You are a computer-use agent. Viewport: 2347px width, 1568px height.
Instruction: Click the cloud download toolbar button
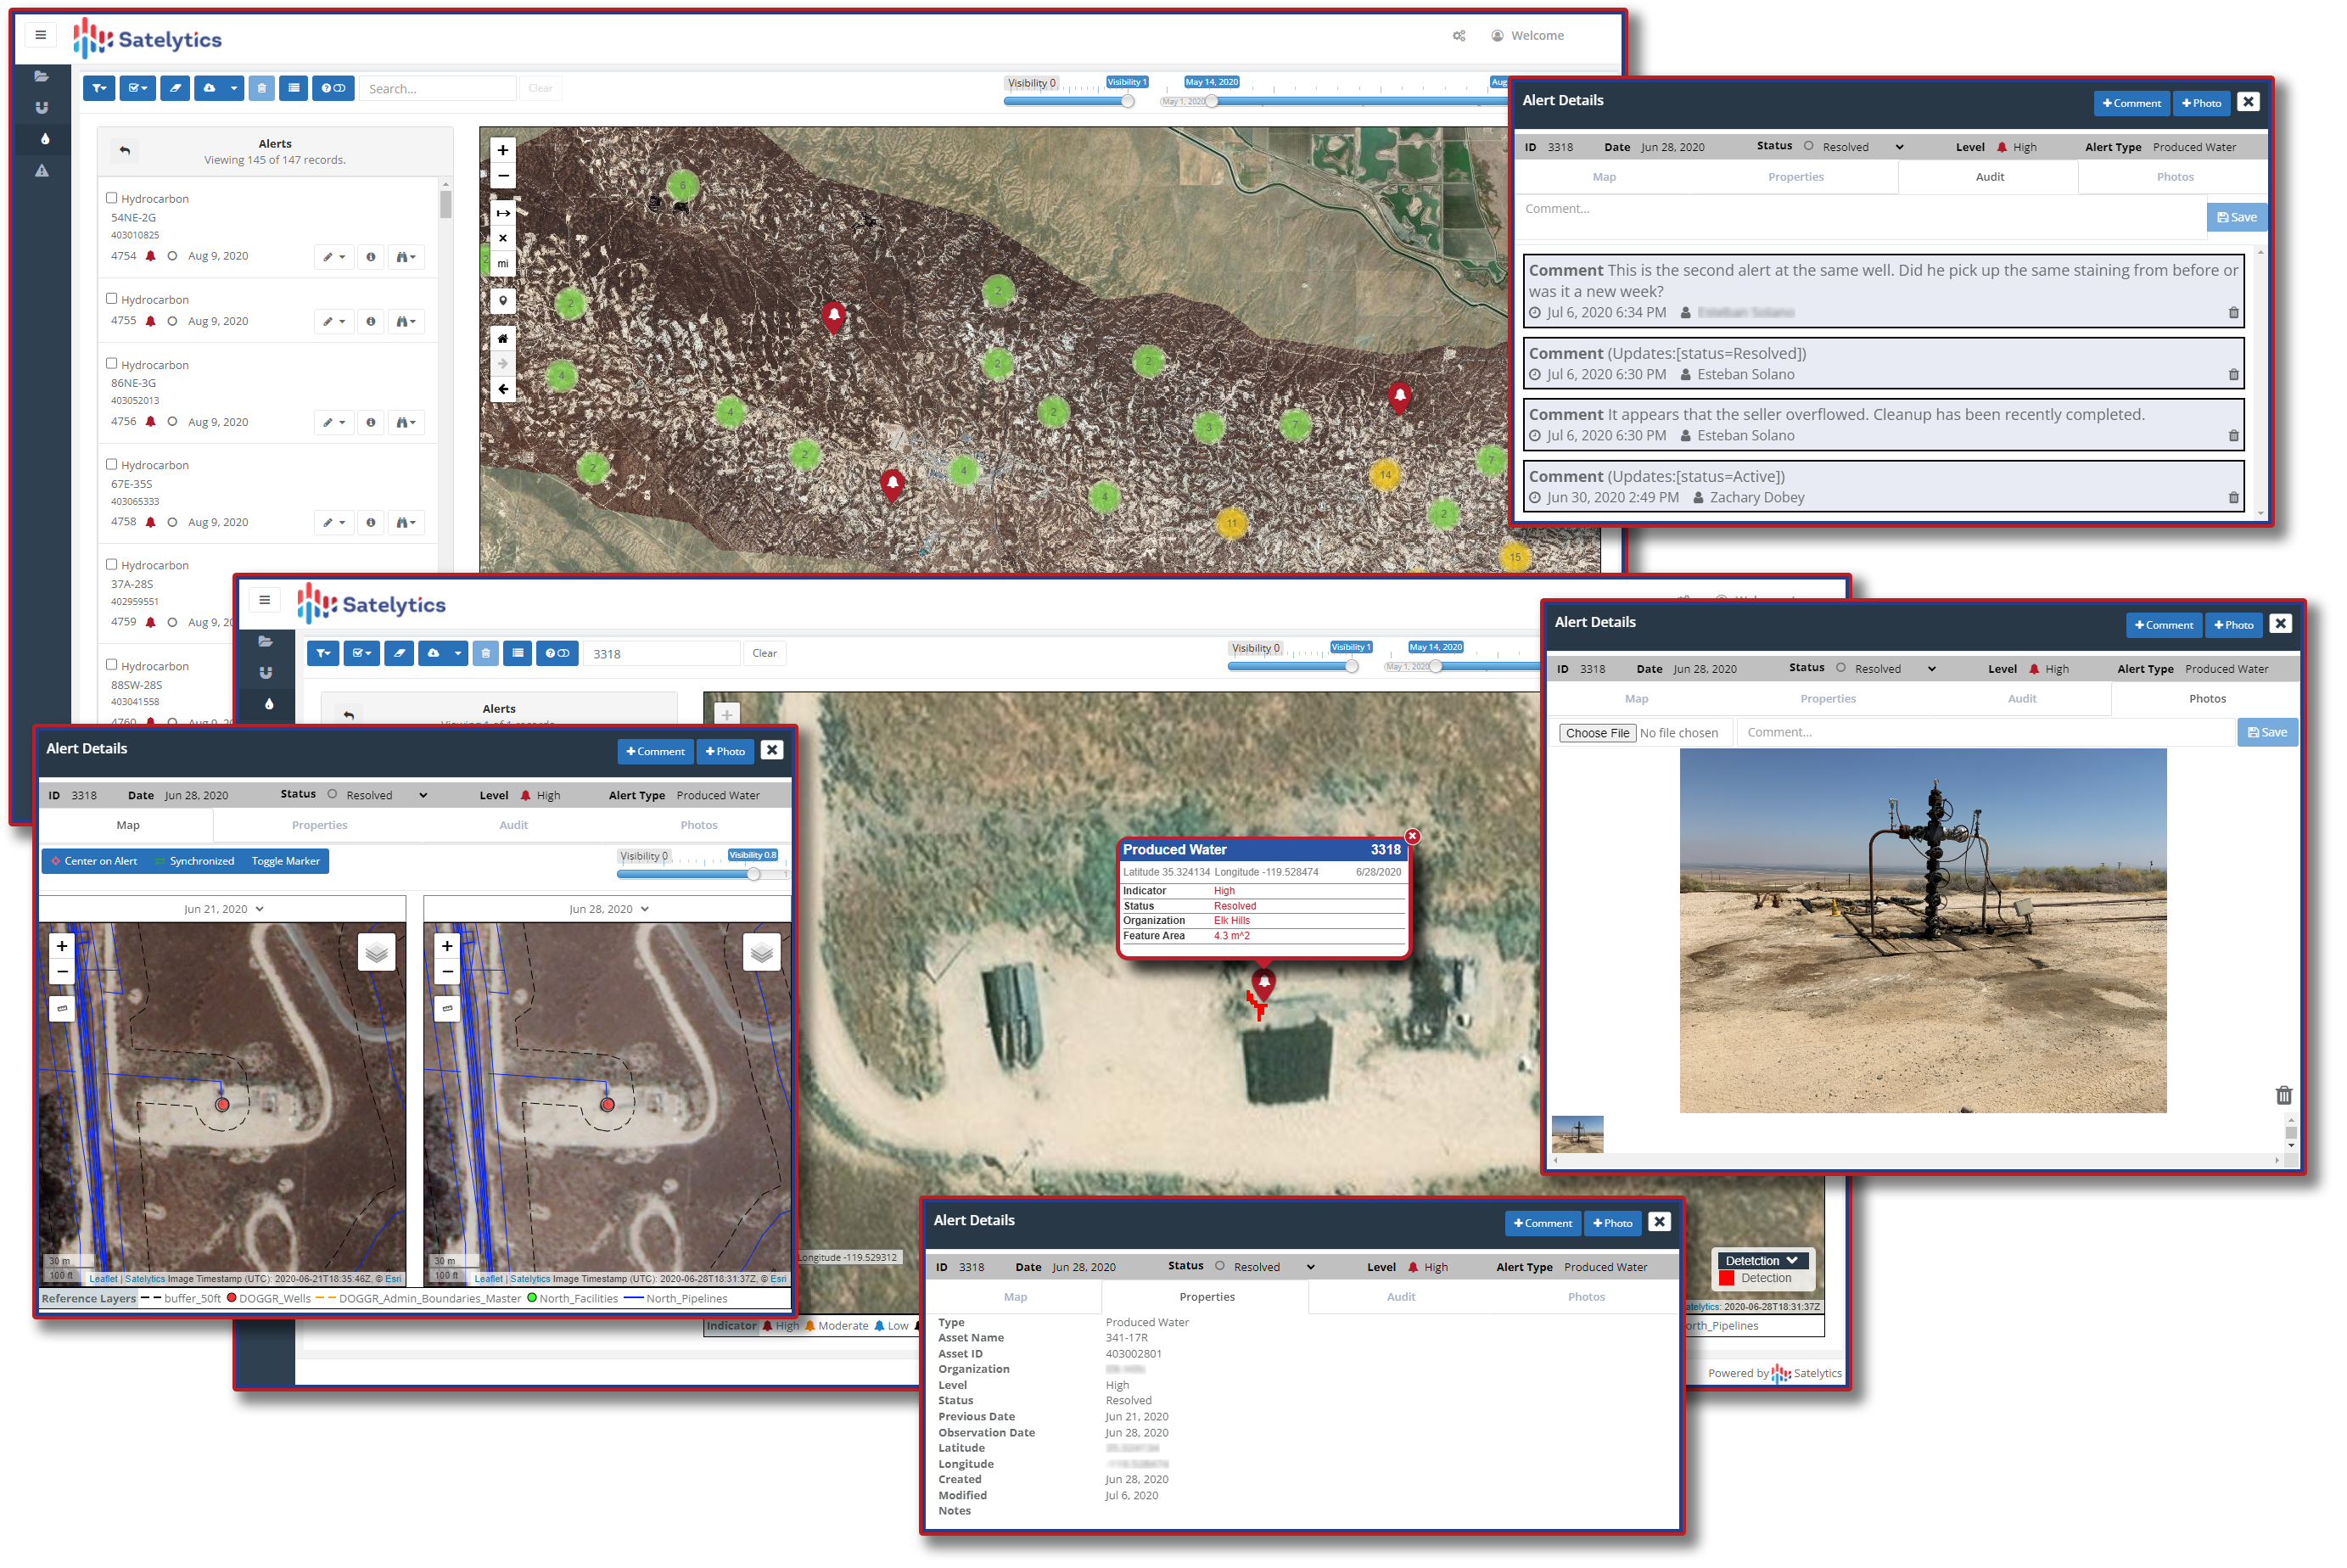[209, 88]
